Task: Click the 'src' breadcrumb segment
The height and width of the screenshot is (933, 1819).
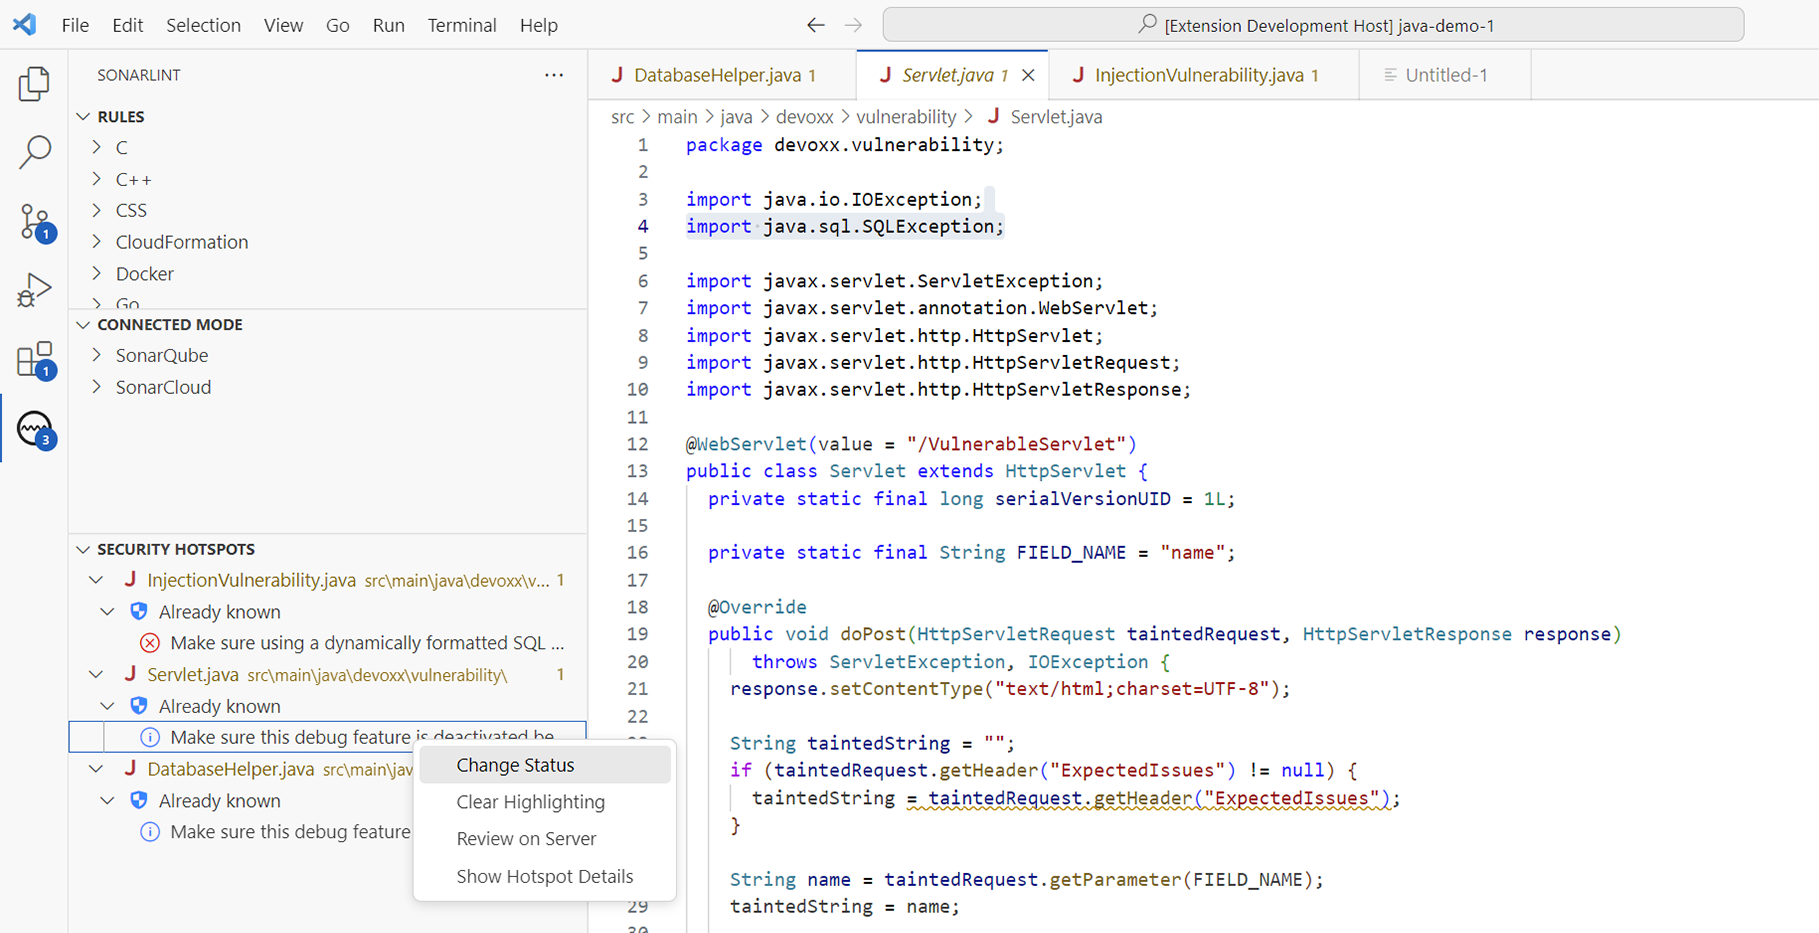Action: [622, 117]
